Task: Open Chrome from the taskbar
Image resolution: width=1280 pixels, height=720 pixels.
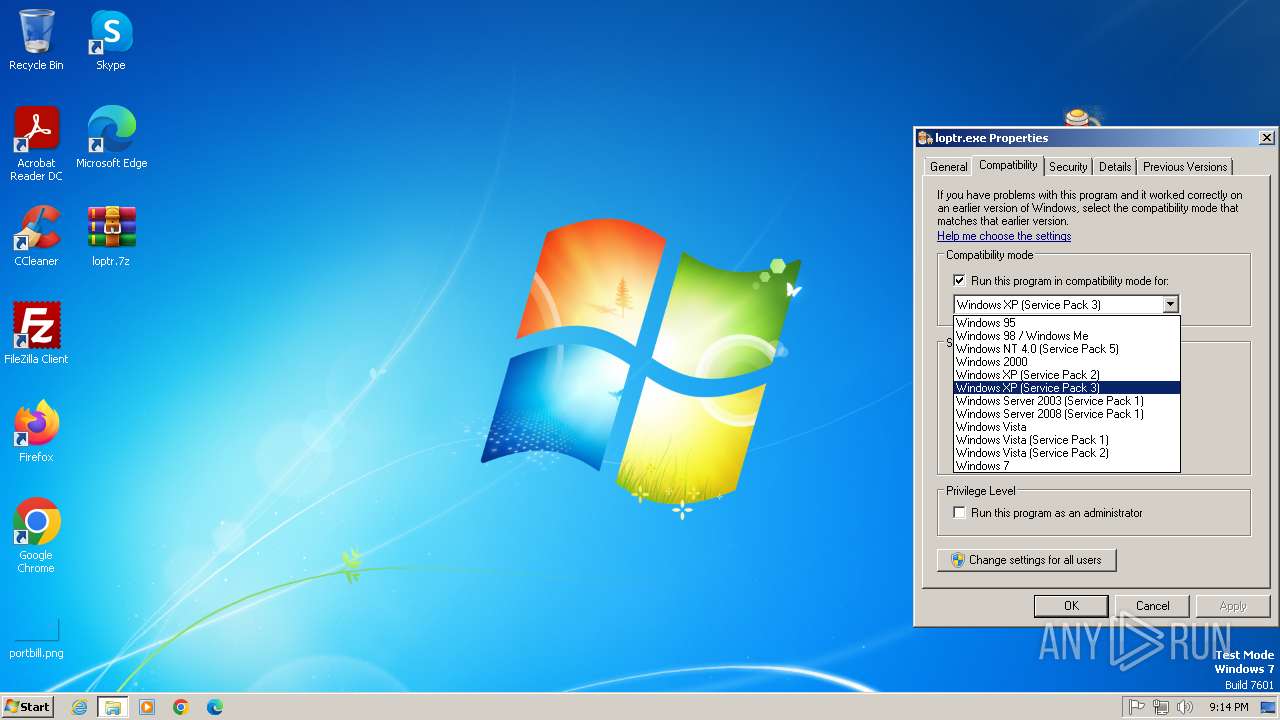Action: (181, 707)
